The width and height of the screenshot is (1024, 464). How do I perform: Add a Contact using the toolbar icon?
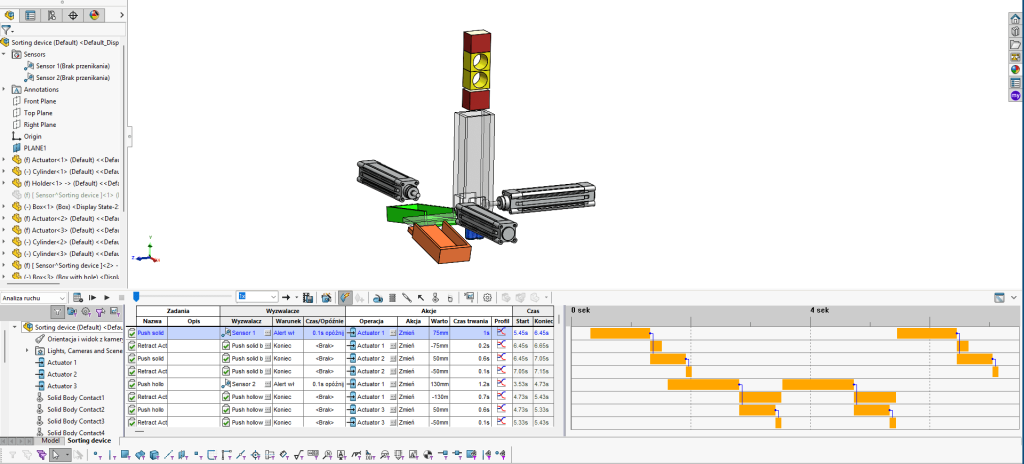(436, 297)
